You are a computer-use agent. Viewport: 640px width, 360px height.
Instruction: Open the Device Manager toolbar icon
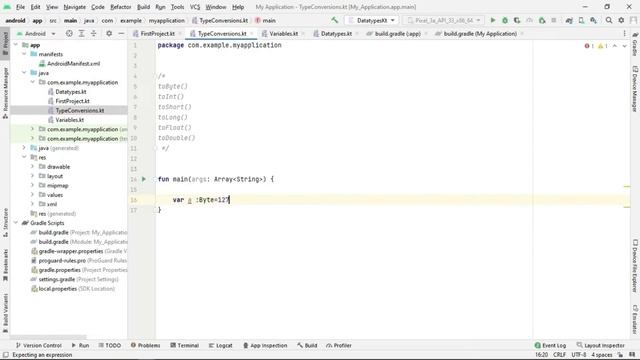click(581, 20)
